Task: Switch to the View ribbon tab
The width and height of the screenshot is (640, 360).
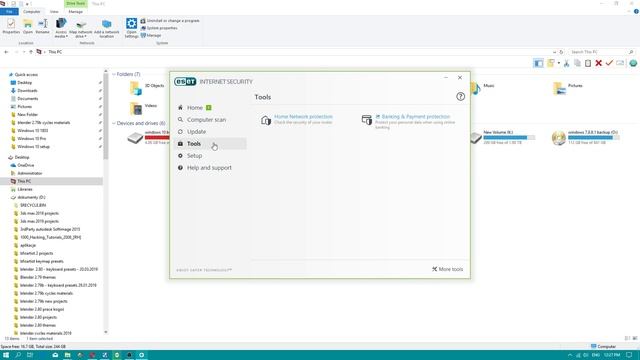Action: click(x=54, y=12)
